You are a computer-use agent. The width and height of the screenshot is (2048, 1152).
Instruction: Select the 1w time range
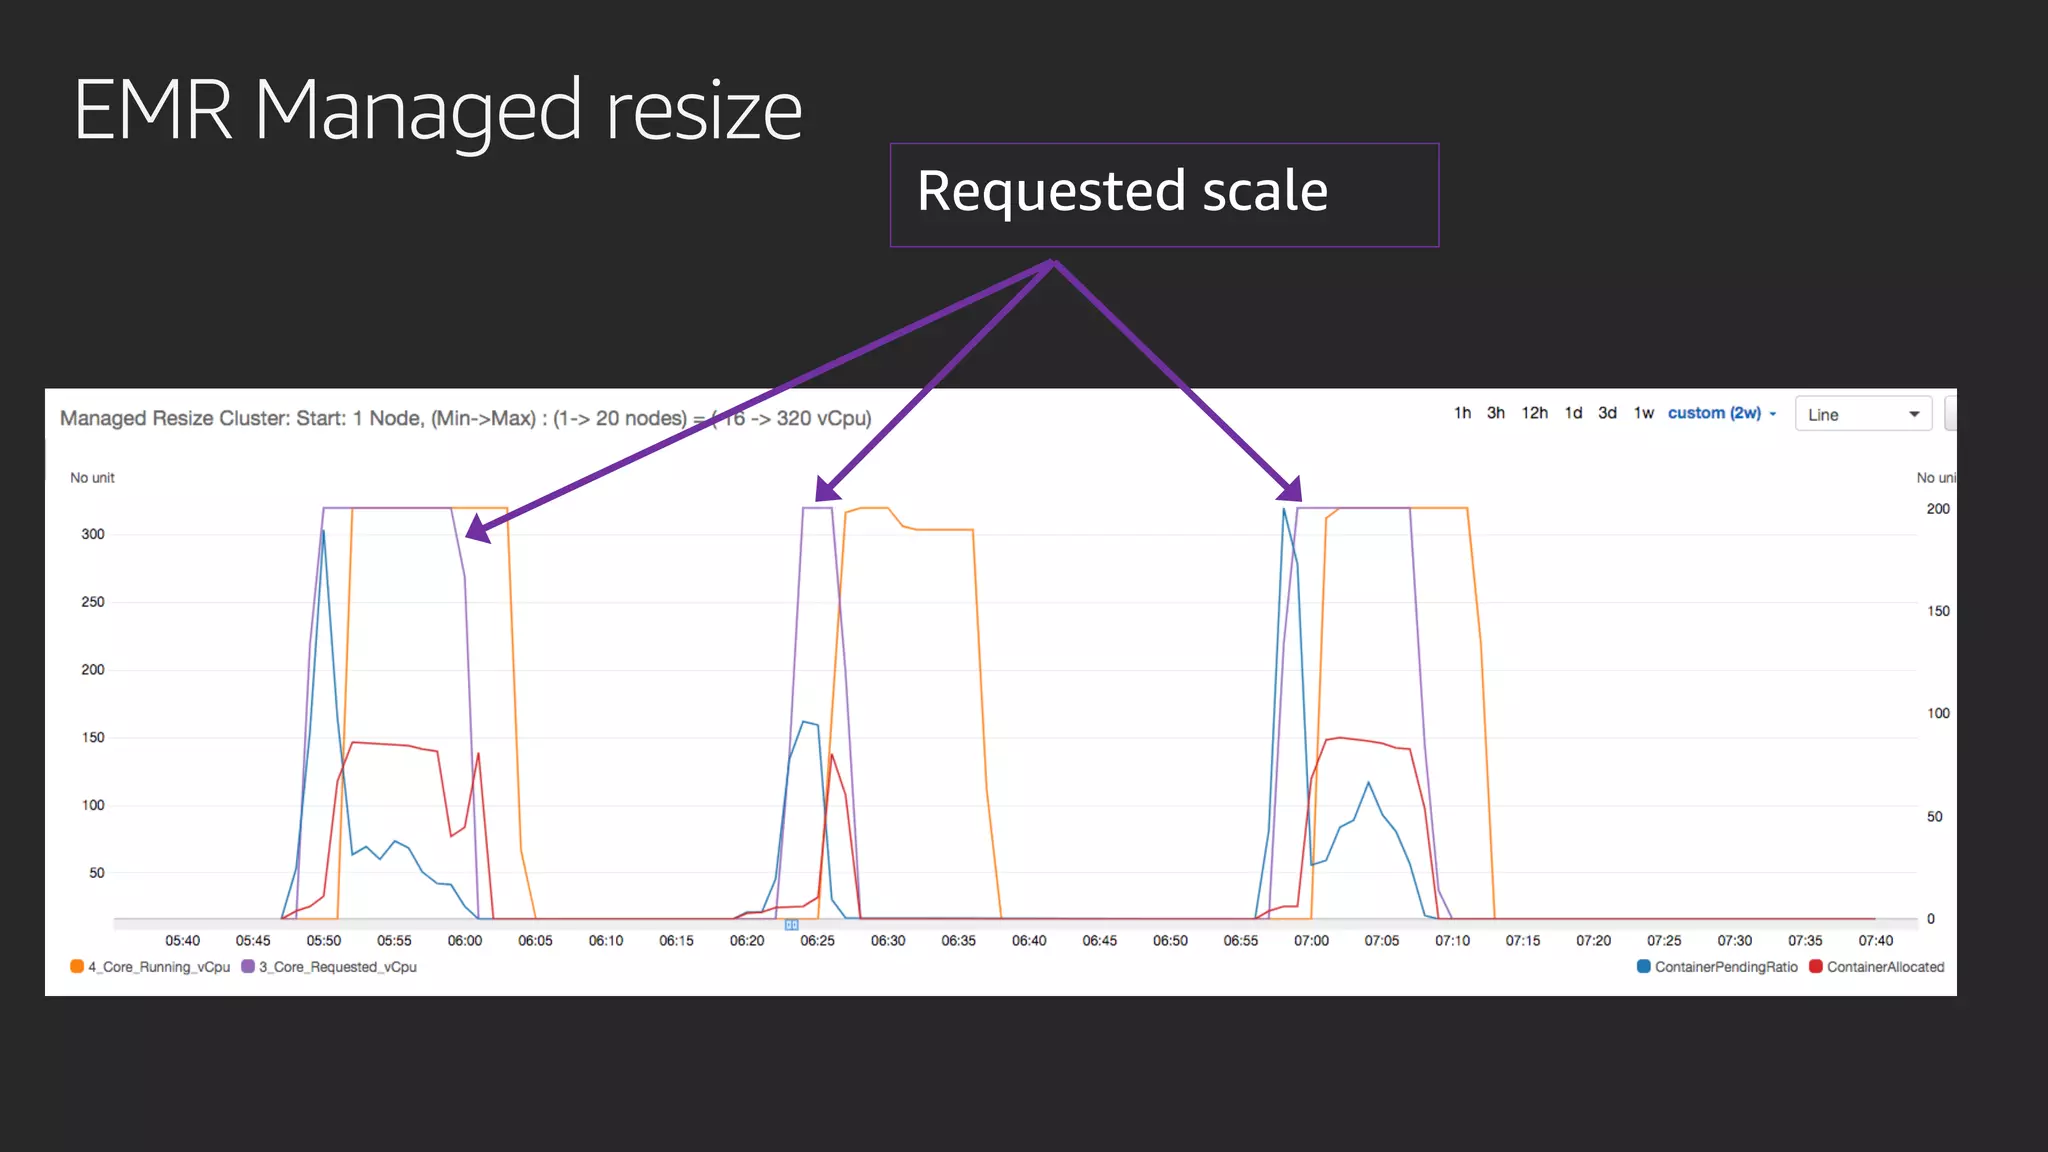(x=1644, y=413)
